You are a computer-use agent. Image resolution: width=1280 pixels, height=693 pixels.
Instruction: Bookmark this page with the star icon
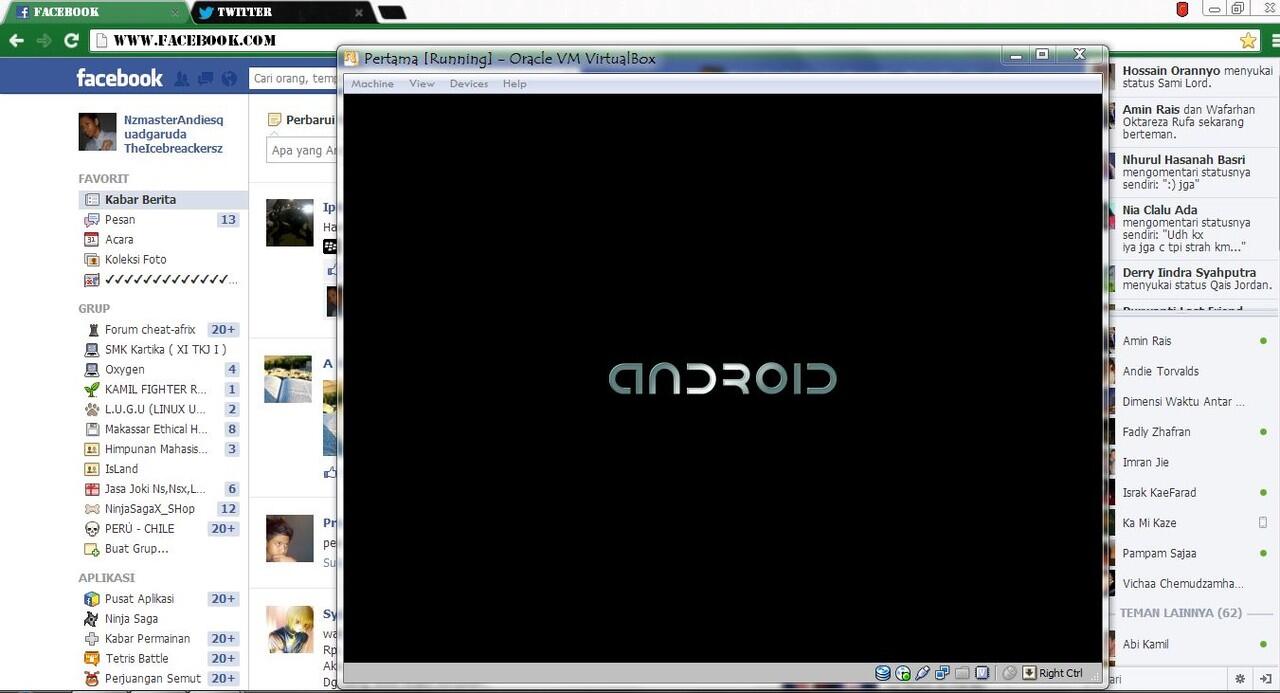(x=1248, y=41)
